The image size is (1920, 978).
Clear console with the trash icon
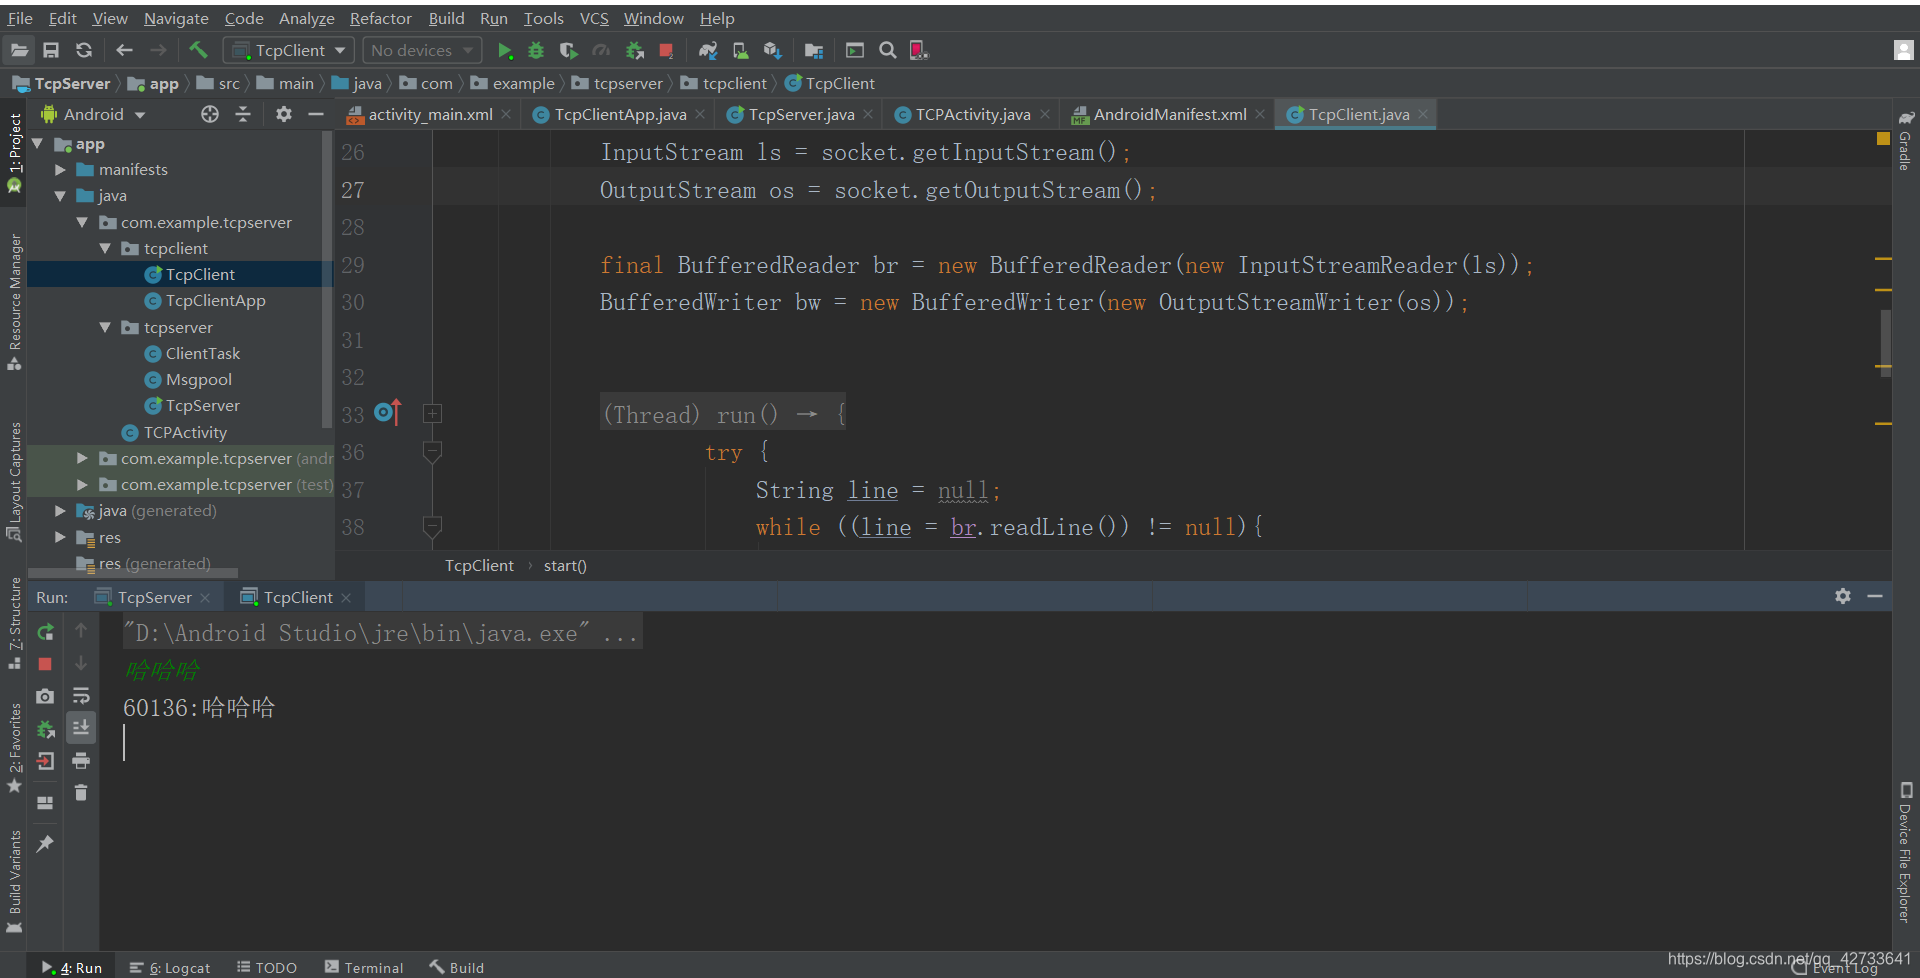[81, 793]
